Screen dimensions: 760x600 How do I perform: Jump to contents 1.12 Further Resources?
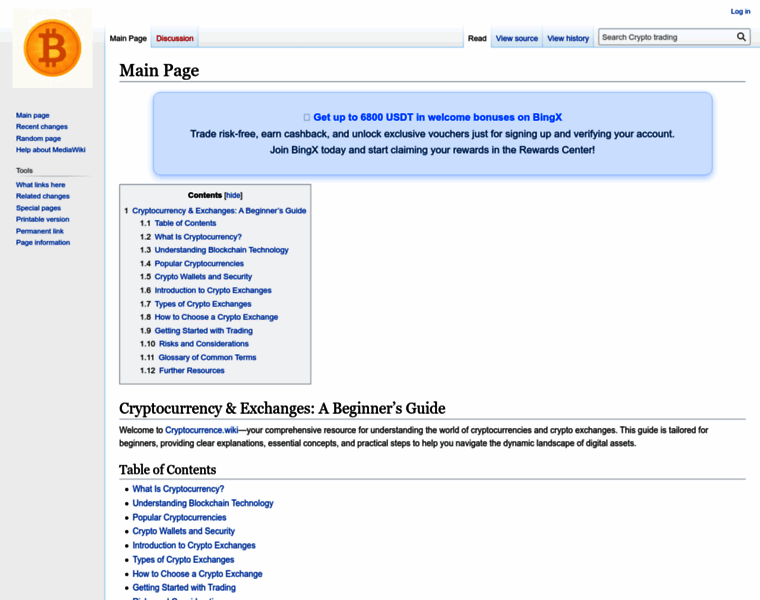point(191,370)
